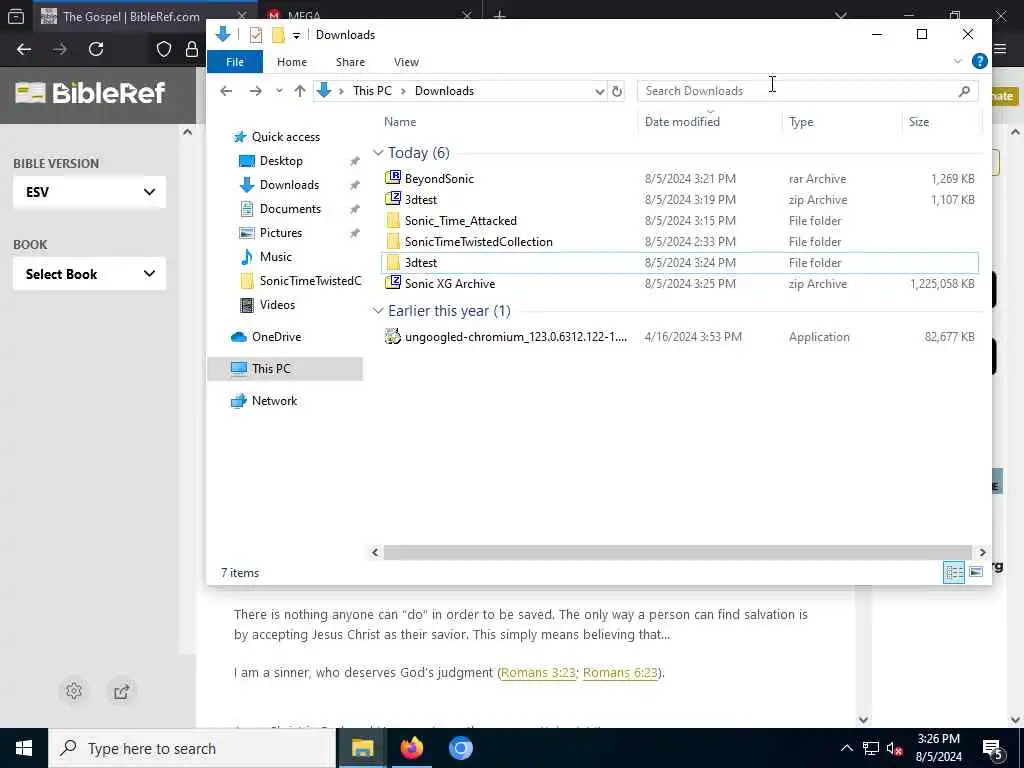
Task: Click New folder icon in quick access toolbar
Action: [278, 35]
